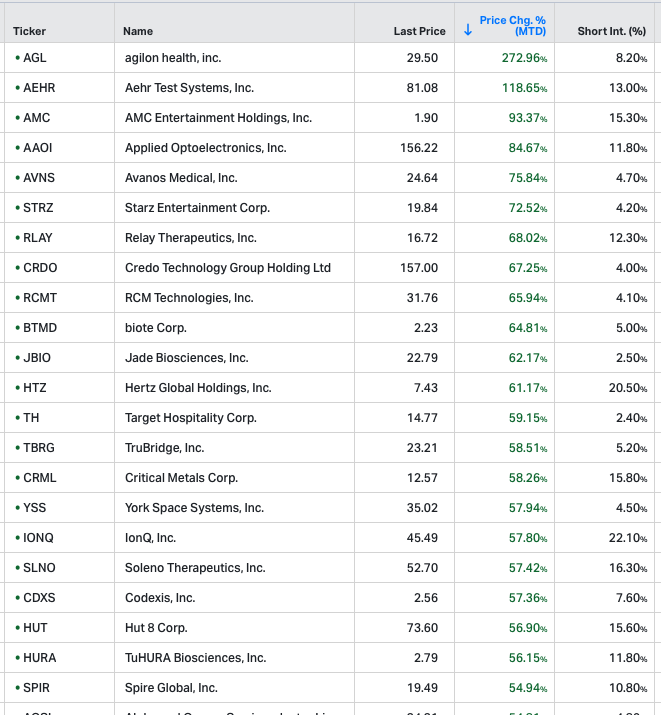Image resolution: width=661 pixels, height=715 pixels.
Task: Click the green dot beside IONQ
Action: pos(17,538)
